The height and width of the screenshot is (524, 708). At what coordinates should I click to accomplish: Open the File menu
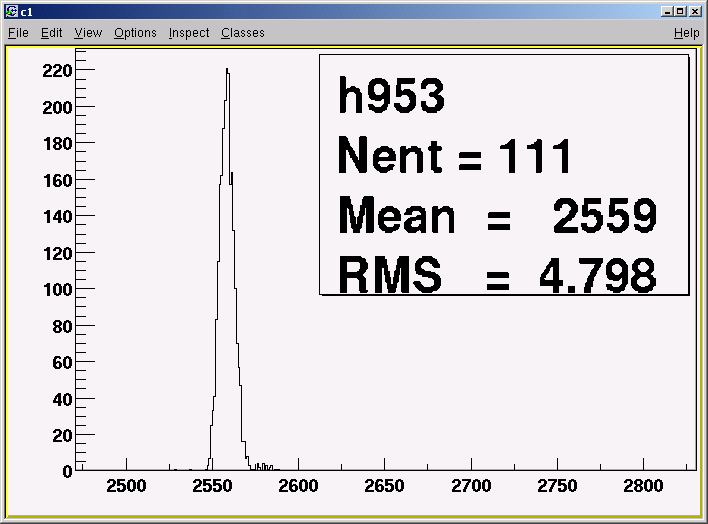tap(18, 33)
